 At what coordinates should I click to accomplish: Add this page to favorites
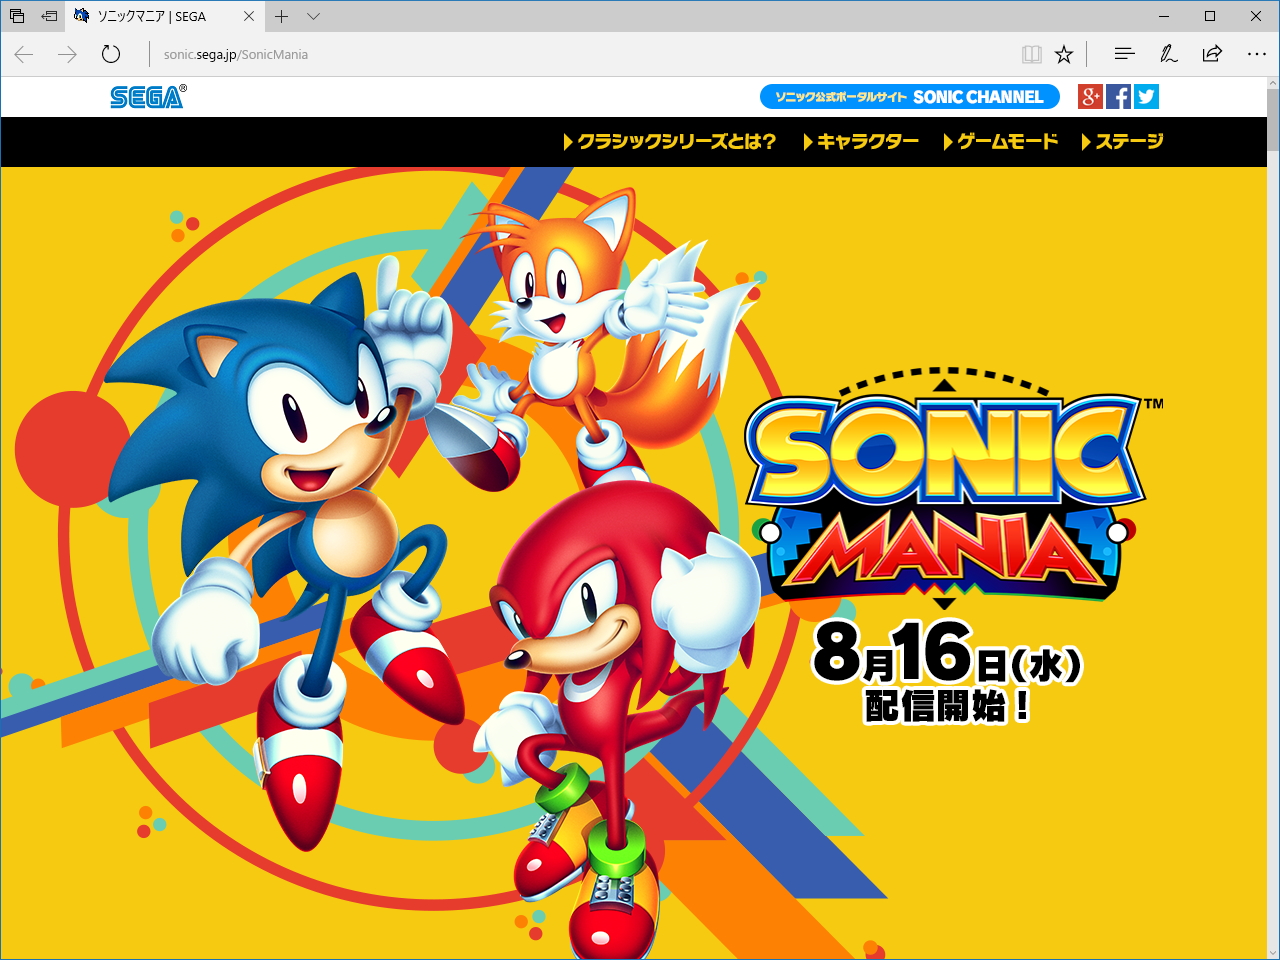1065,54
